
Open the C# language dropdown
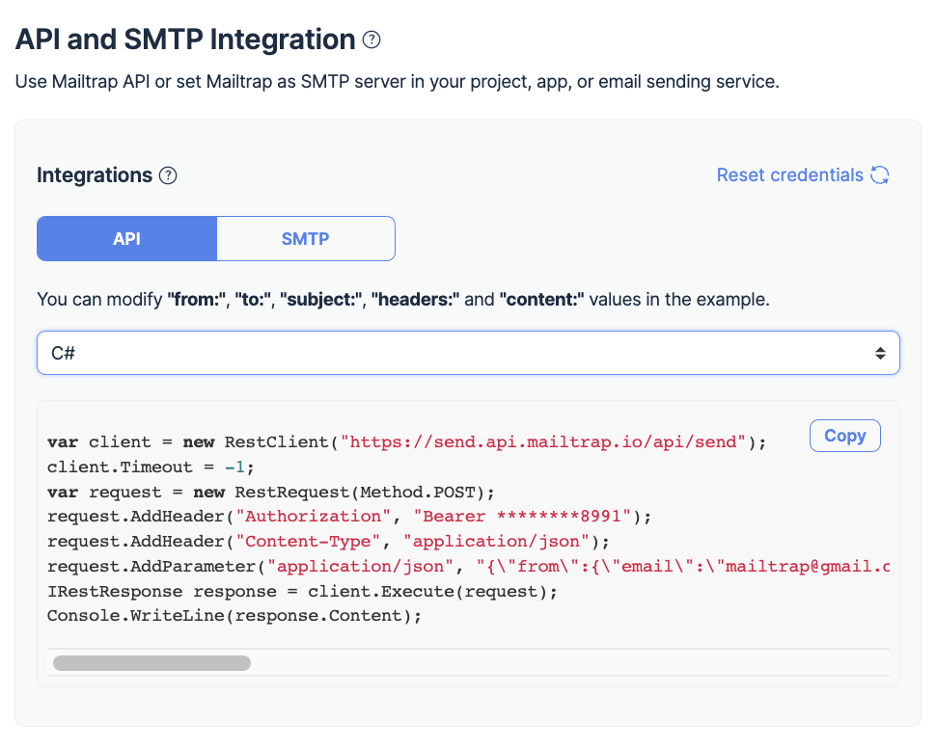[x=468, y=353]
